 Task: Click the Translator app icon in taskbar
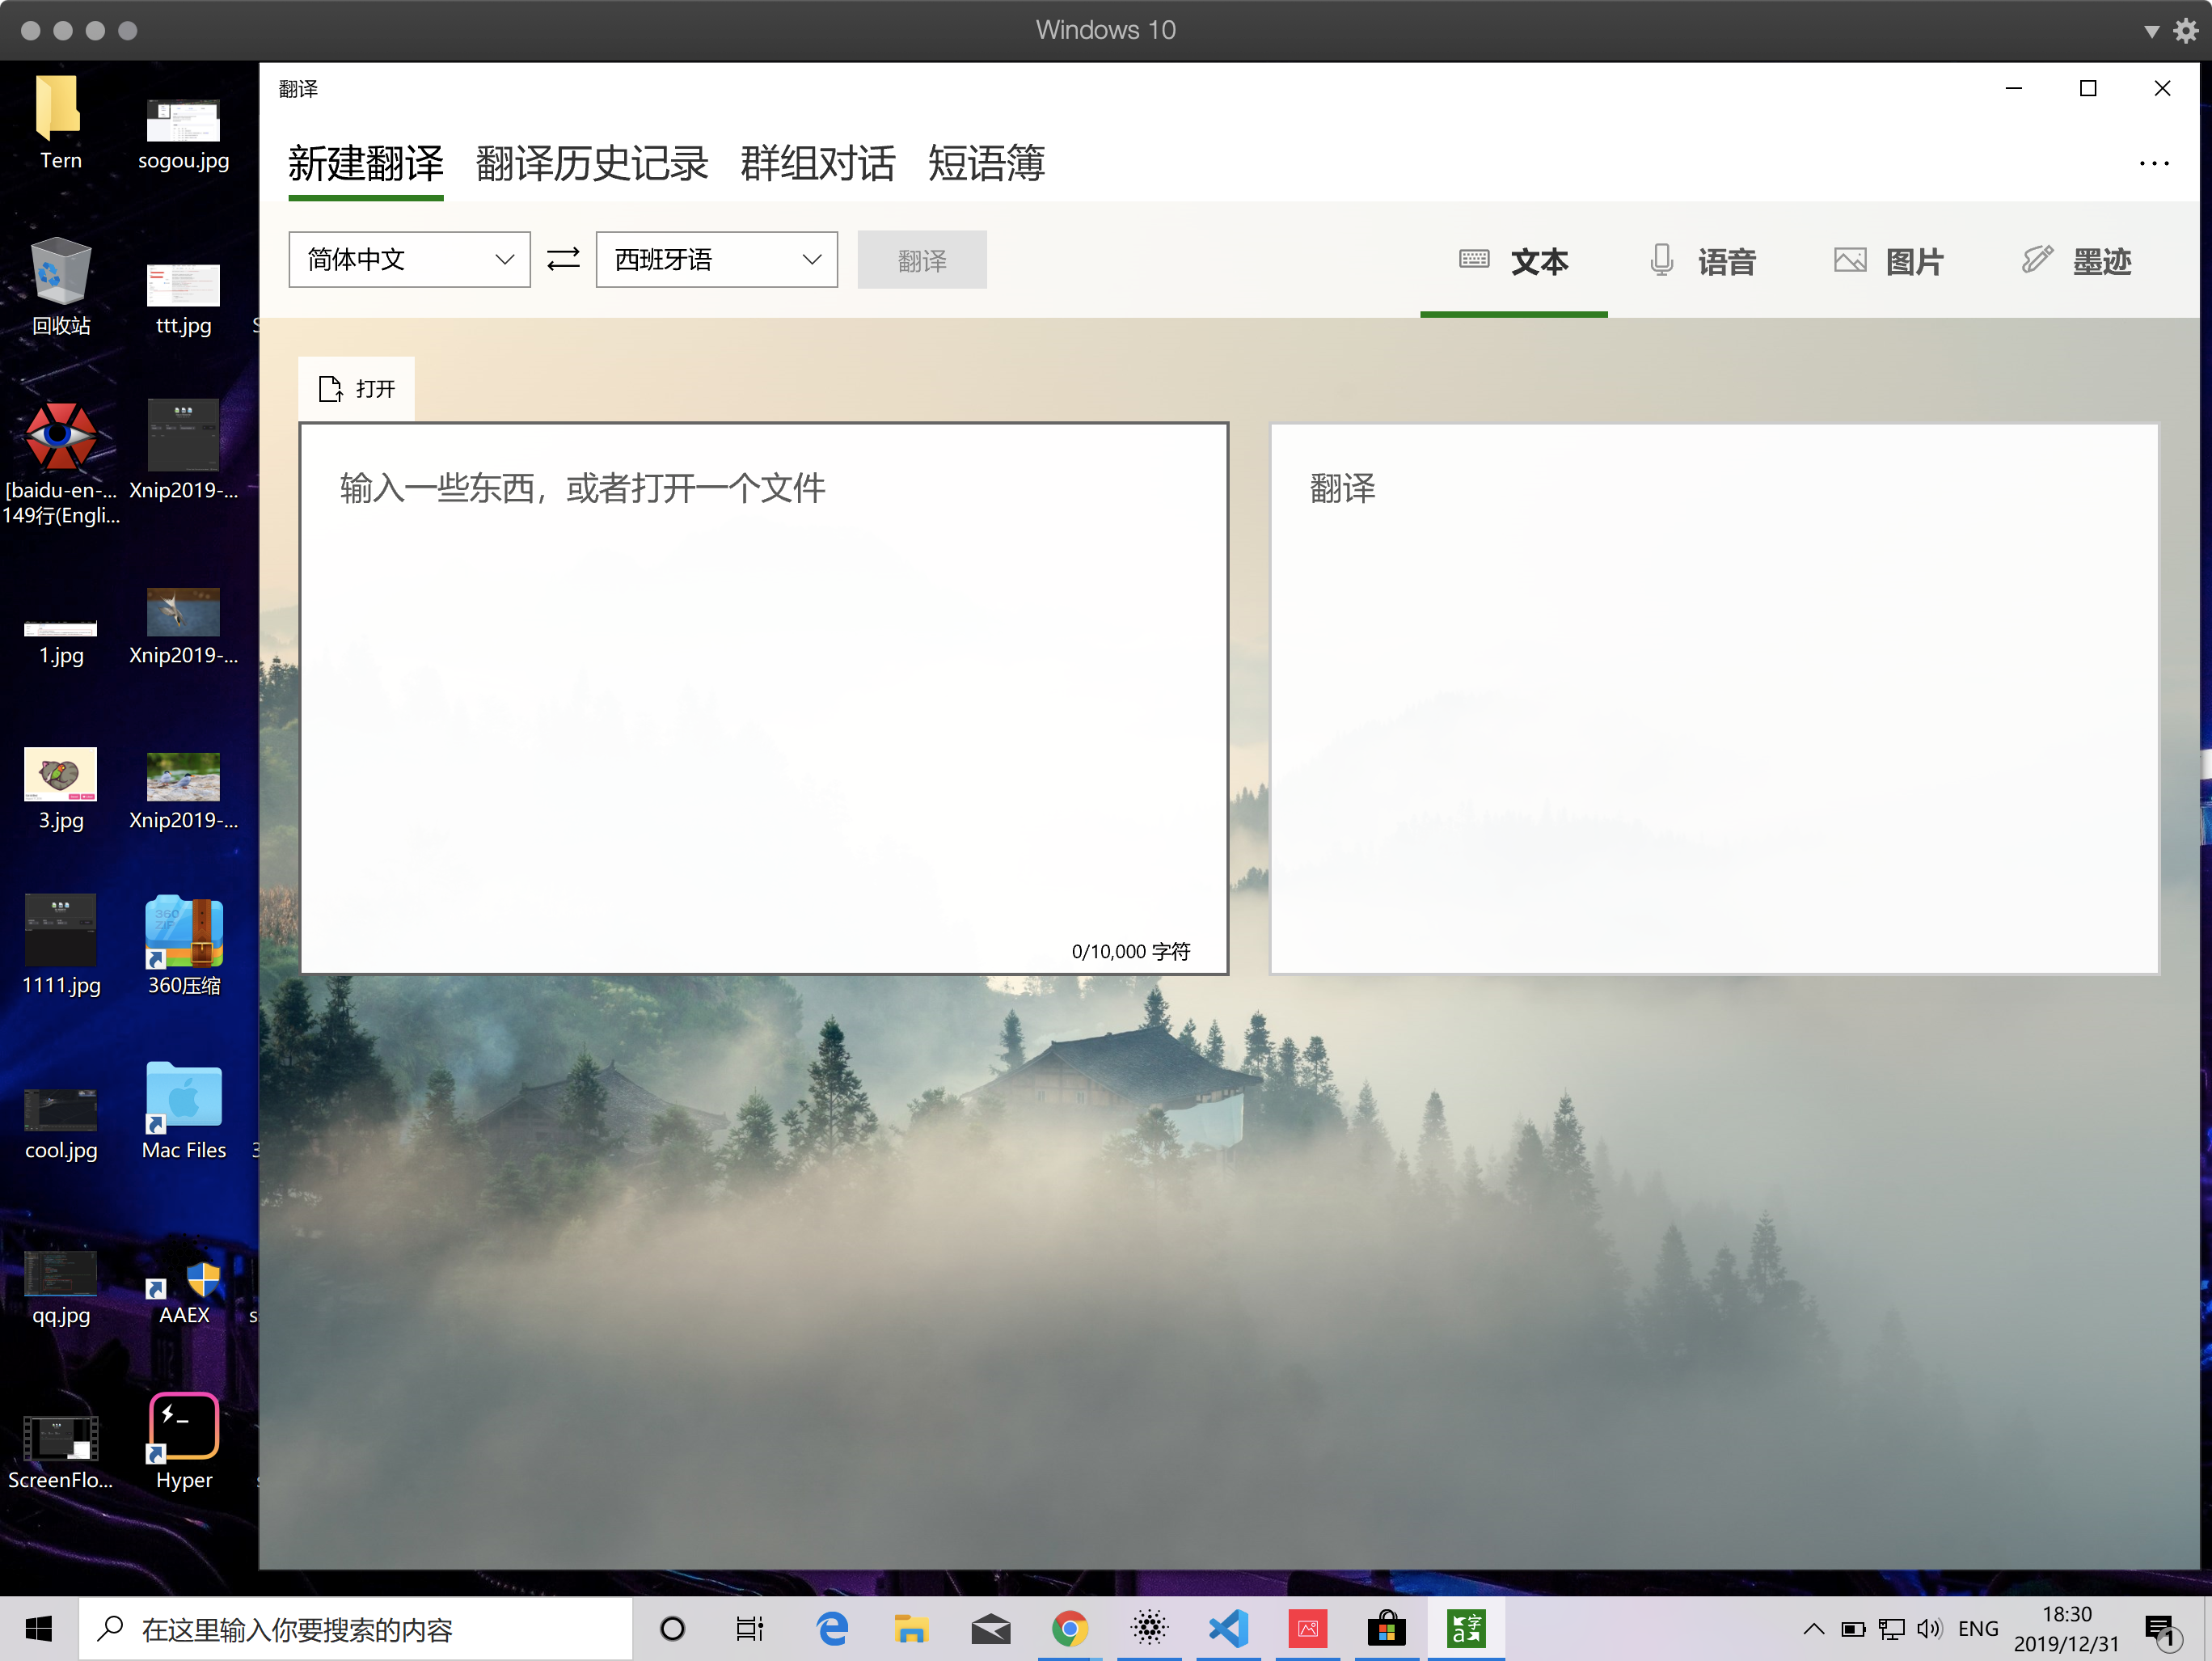point(1465,1629)
